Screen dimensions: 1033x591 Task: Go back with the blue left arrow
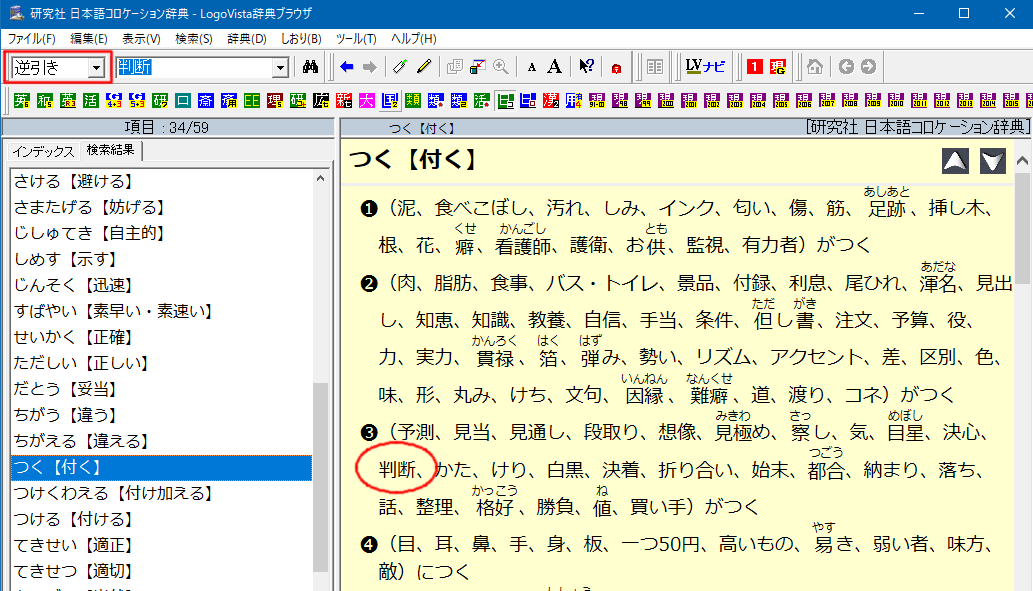point(347,67)
